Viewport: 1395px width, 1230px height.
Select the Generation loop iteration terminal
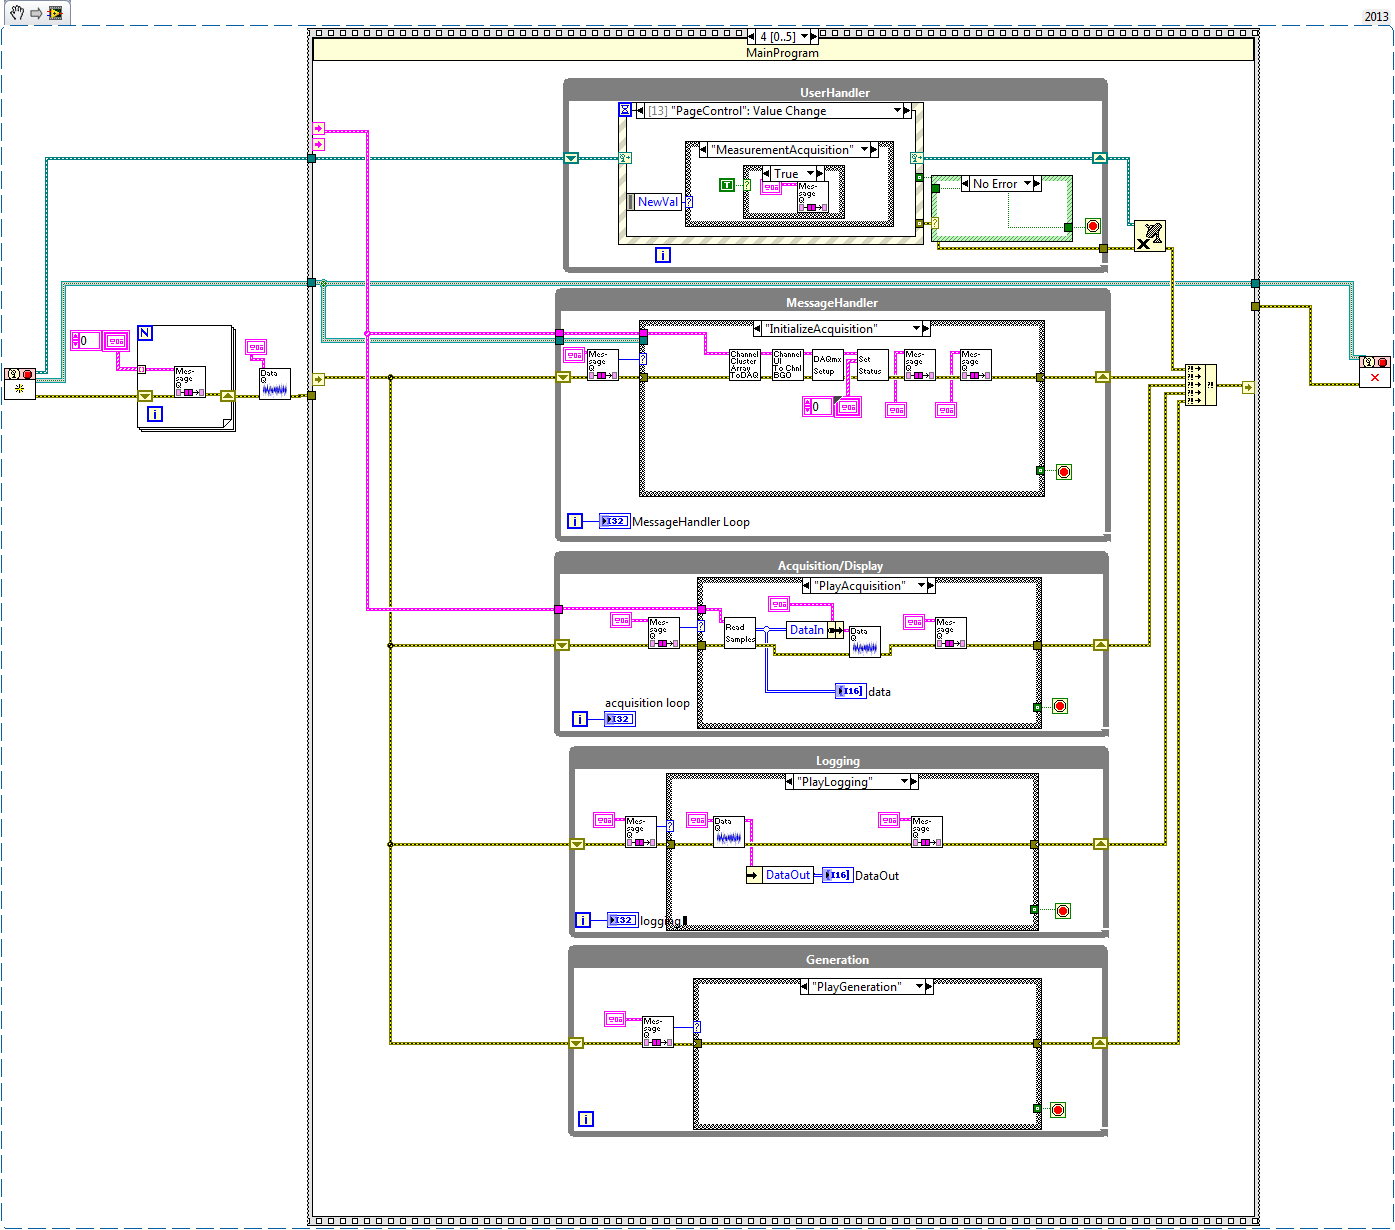tap(586, 1119)
